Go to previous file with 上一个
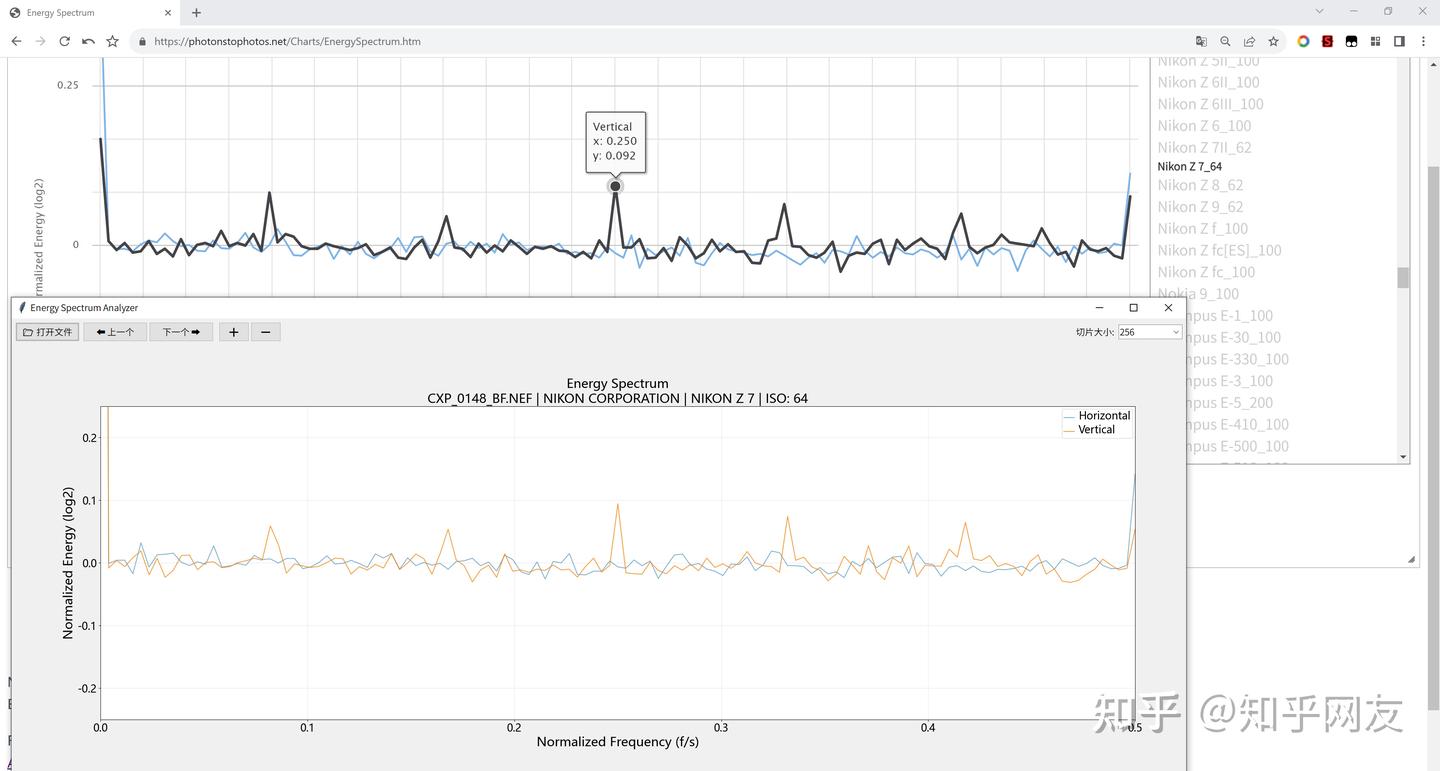1440x771 pixels. 115,332
